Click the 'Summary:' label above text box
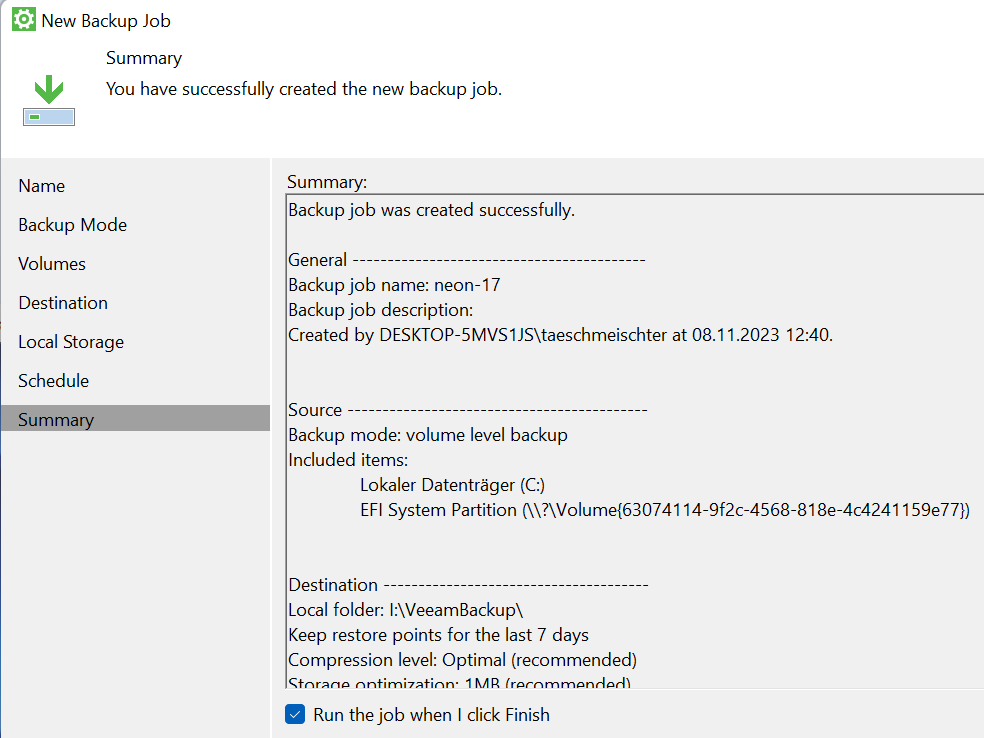 pyautogui.click(x=327, y=182)
